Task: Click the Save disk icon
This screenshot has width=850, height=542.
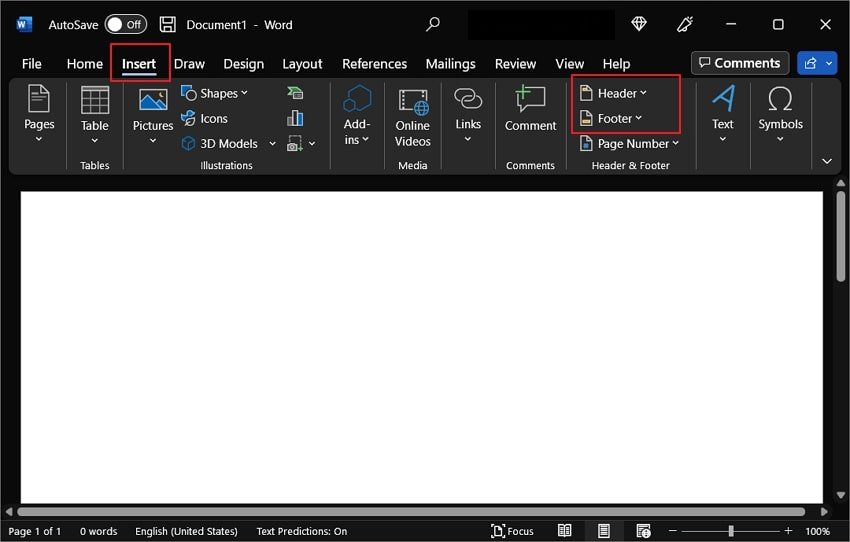Action: click(168, 24)
